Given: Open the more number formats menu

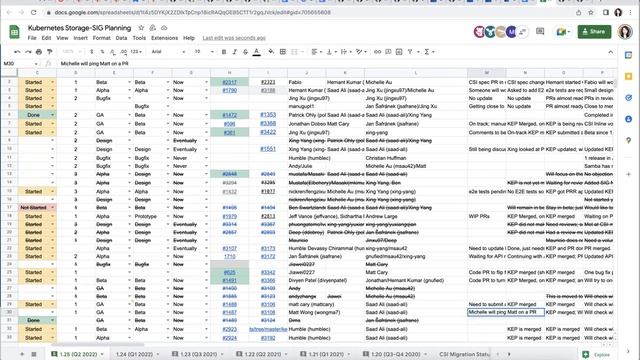Looking at the screenshot, I should click(x=136, y=52).
